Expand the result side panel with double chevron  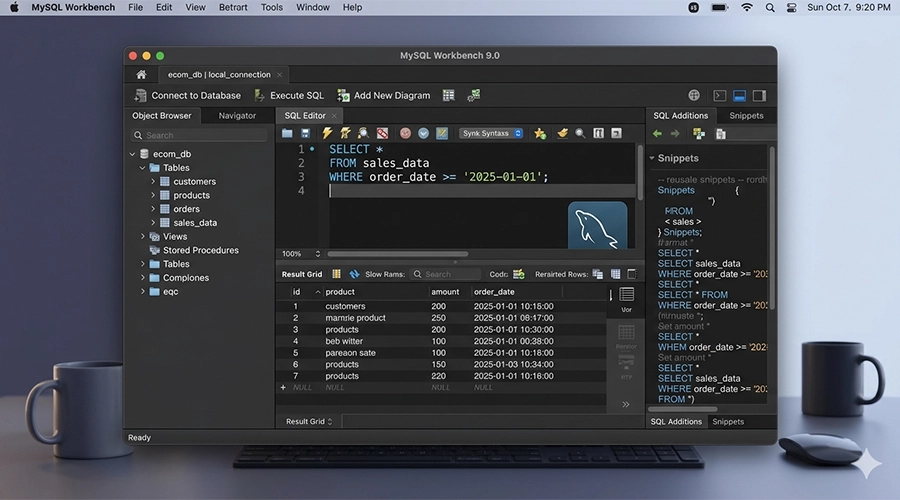pos(626,405)
